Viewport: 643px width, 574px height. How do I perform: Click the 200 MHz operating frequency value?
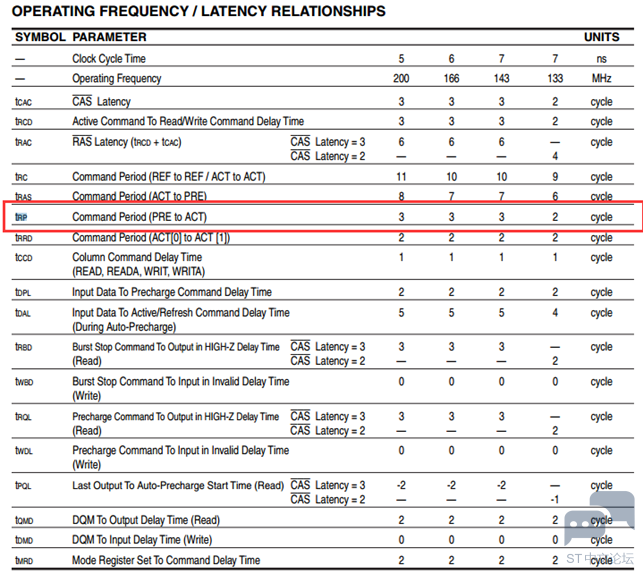tap(401, 78)
